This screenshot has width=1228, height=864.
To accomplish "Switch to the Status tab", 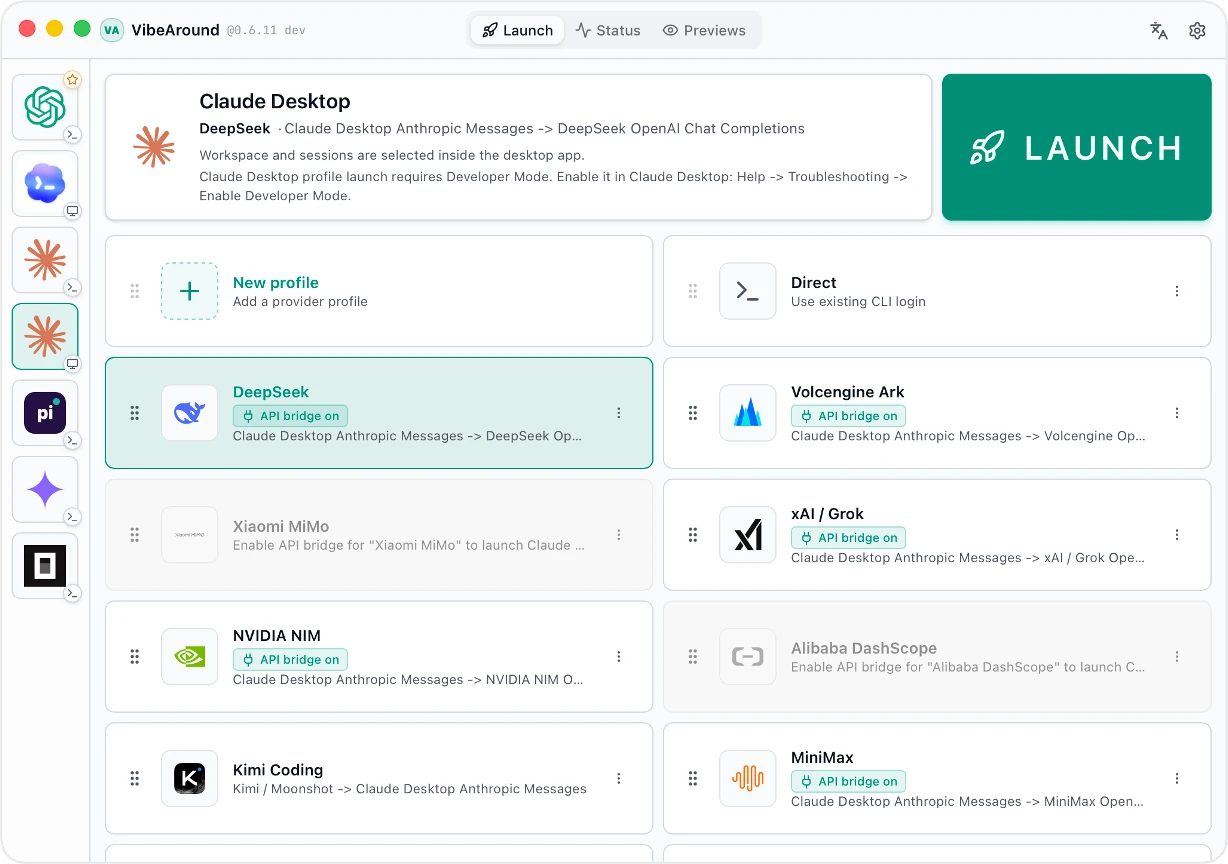I will (608, 30).
